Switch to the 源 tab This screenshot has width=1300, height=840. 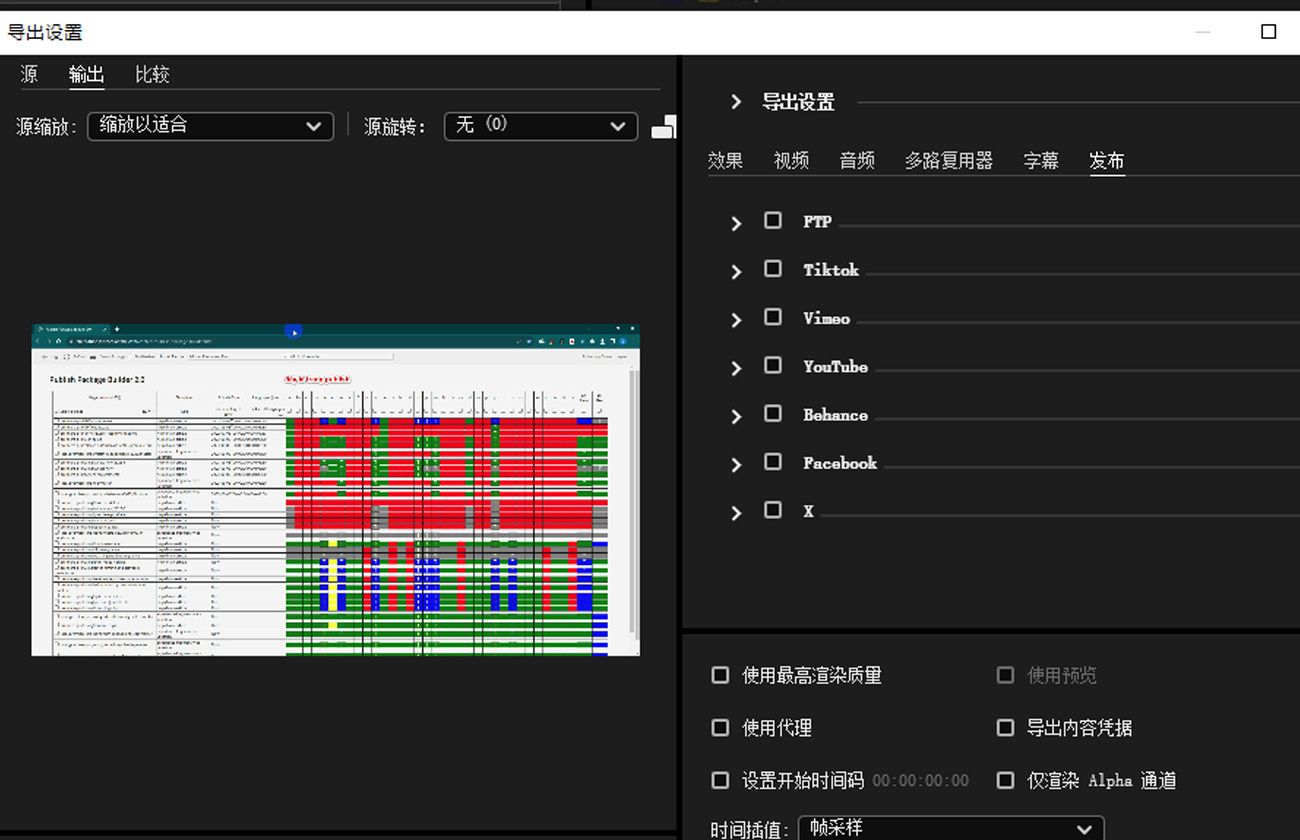tap(28, 74)
